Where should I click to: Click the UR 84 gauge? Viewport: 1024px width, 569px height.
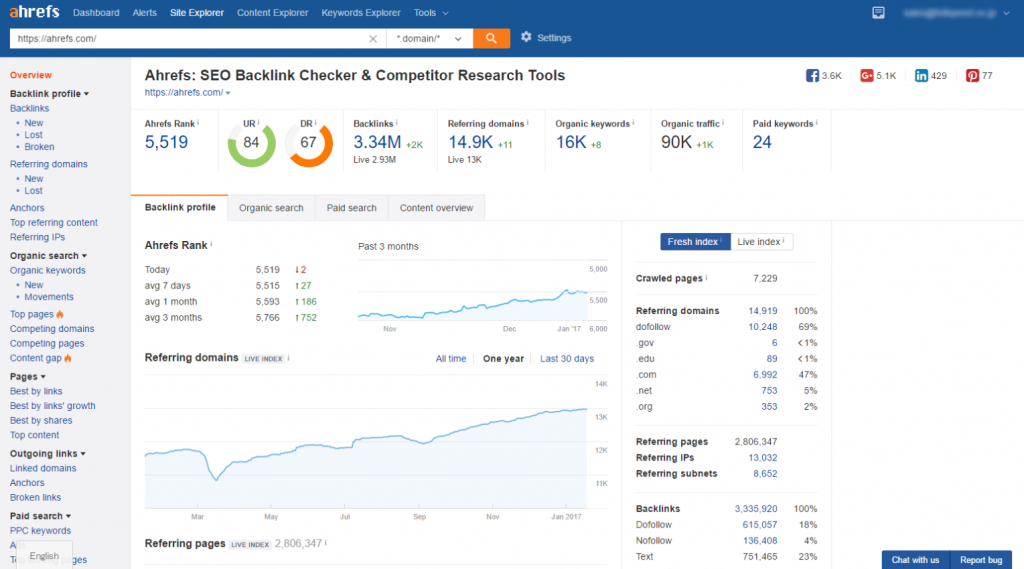coord(251,143)
